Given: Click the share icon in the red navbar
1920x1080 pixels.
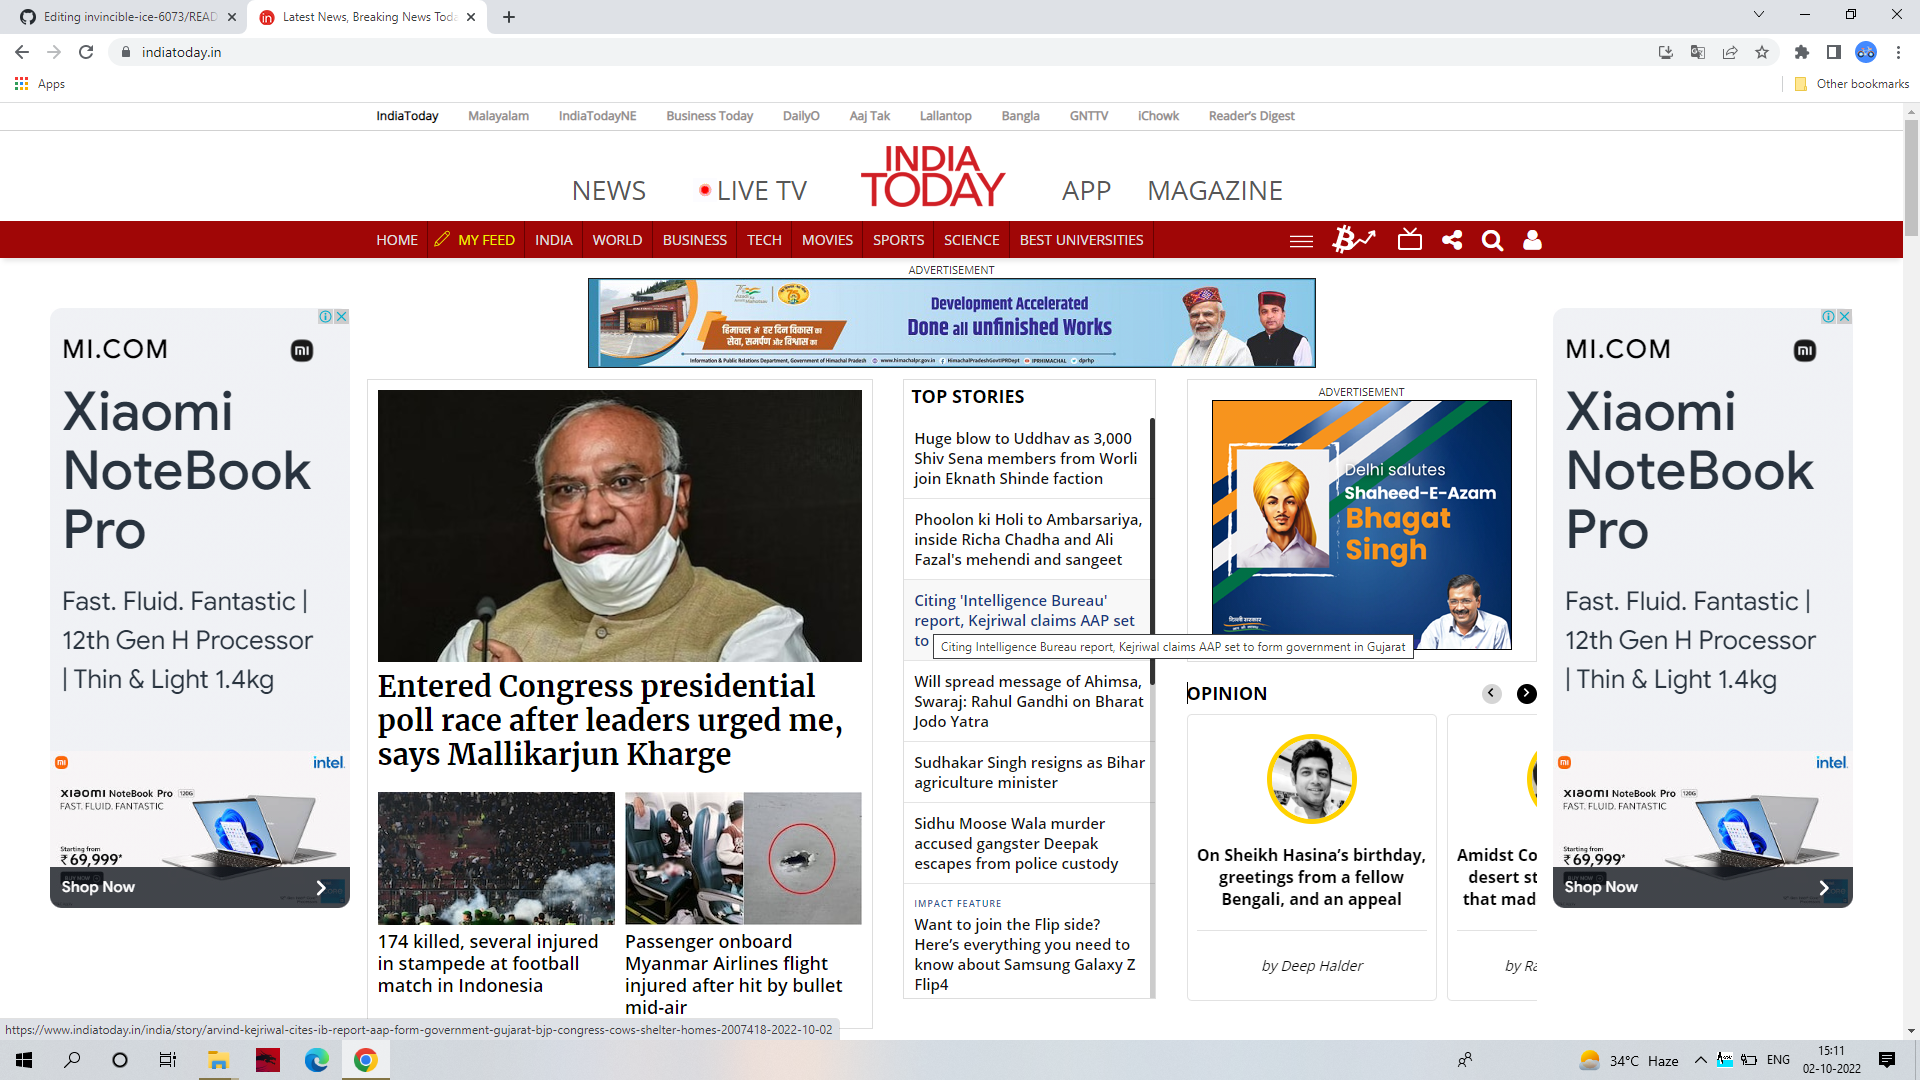Looking at the screenshot, I should (x=1452, y=240).
